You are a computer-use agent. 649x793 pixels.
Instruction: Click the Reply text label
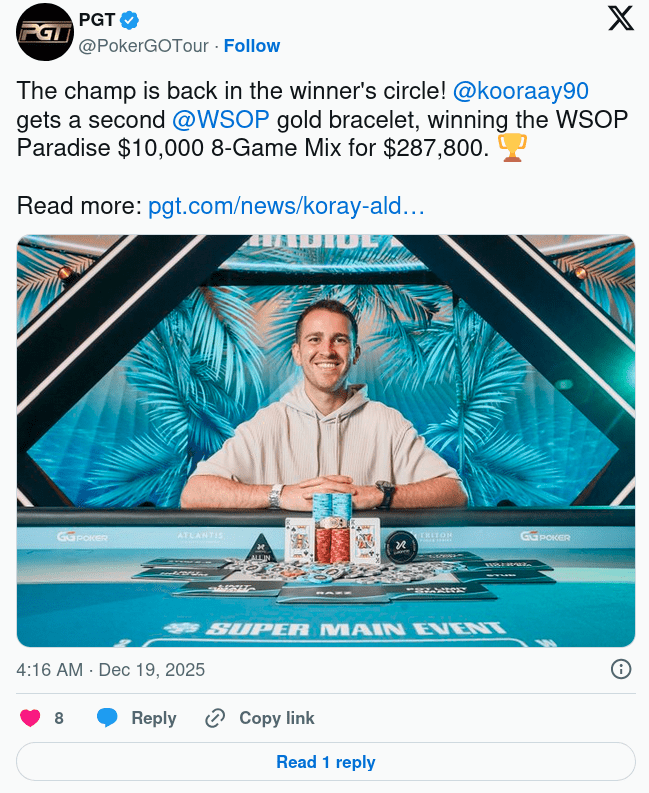[x=154, y=718]
